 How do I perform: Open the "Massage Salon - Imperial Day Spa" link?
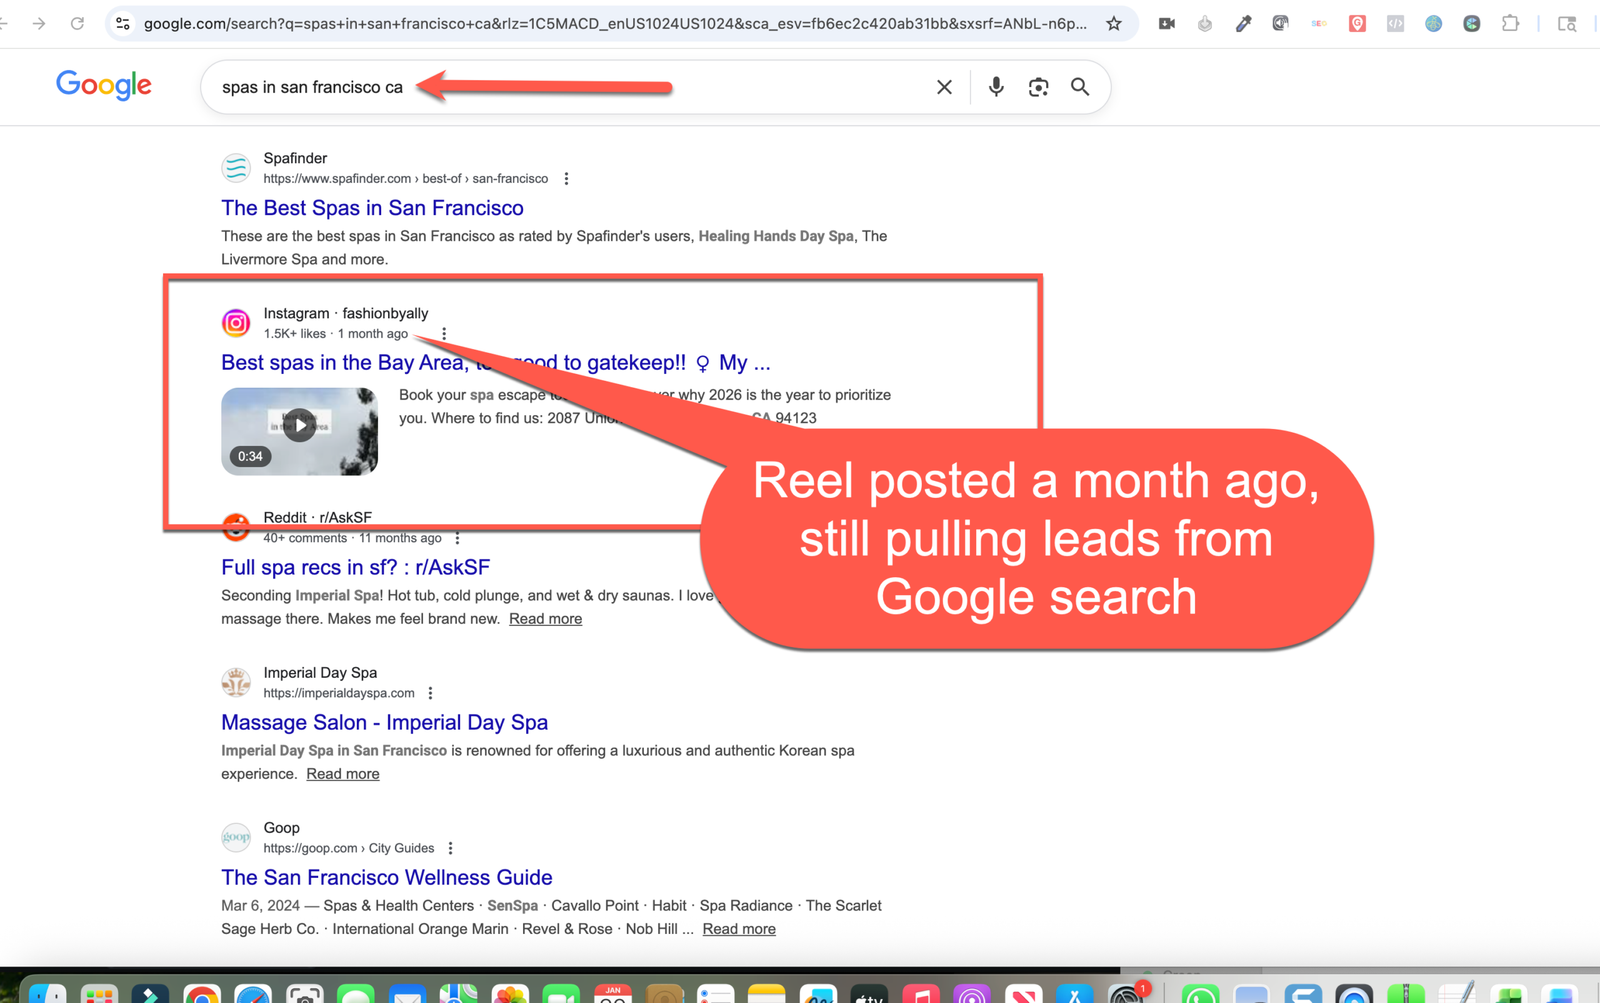click(x=384, y=722)
